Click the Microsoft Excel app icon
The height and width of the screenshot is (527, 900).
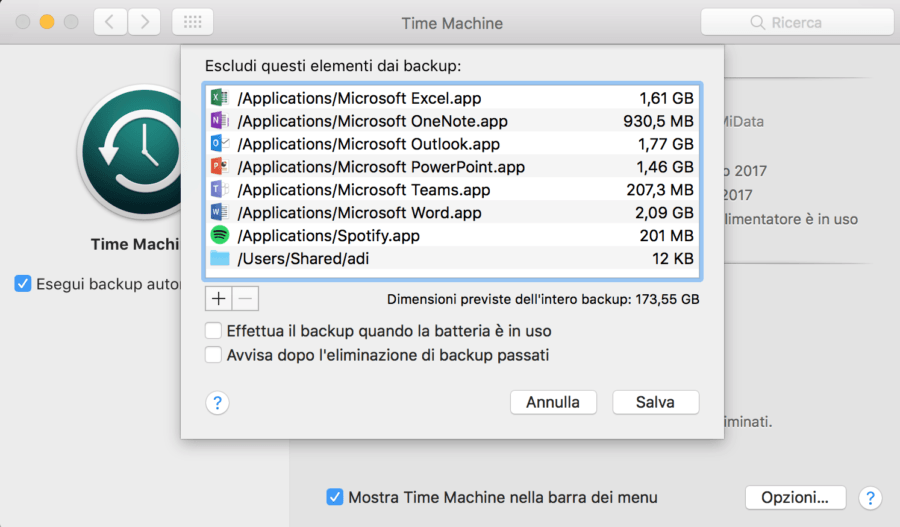(x=219, y=98)
